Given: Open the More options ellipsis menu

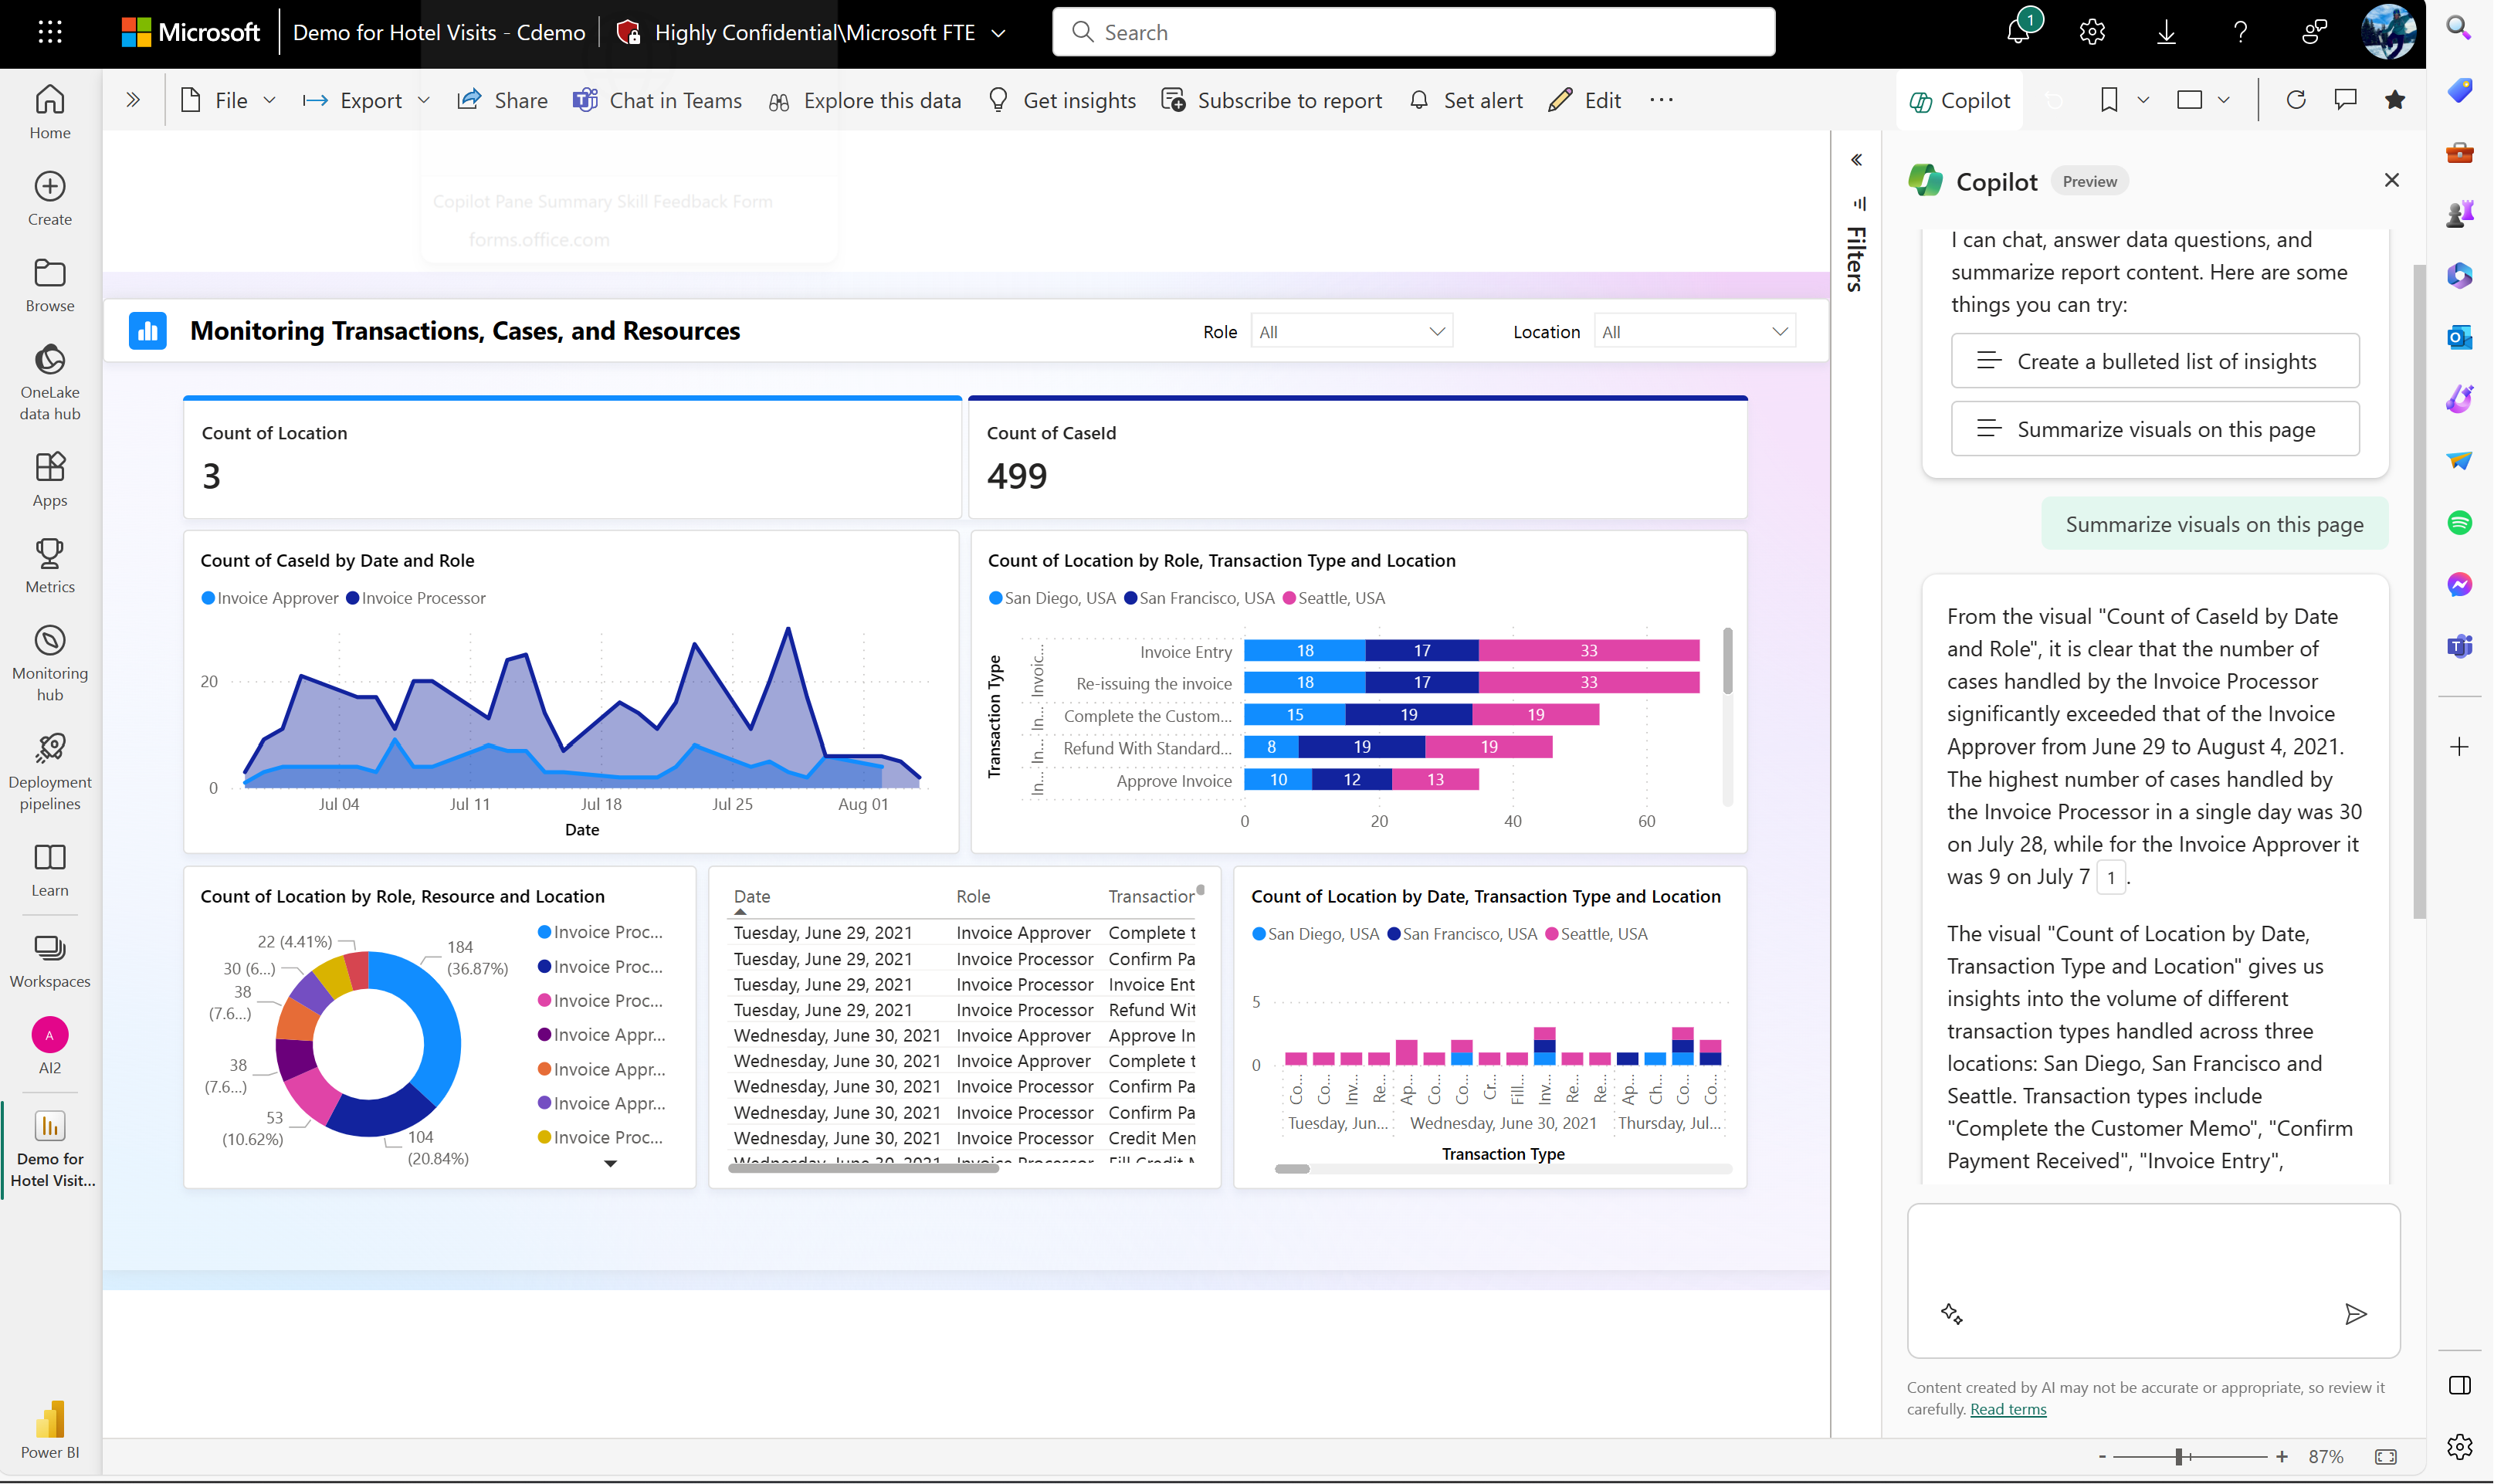Looking at the screenshot, I should click(1660, 100).
